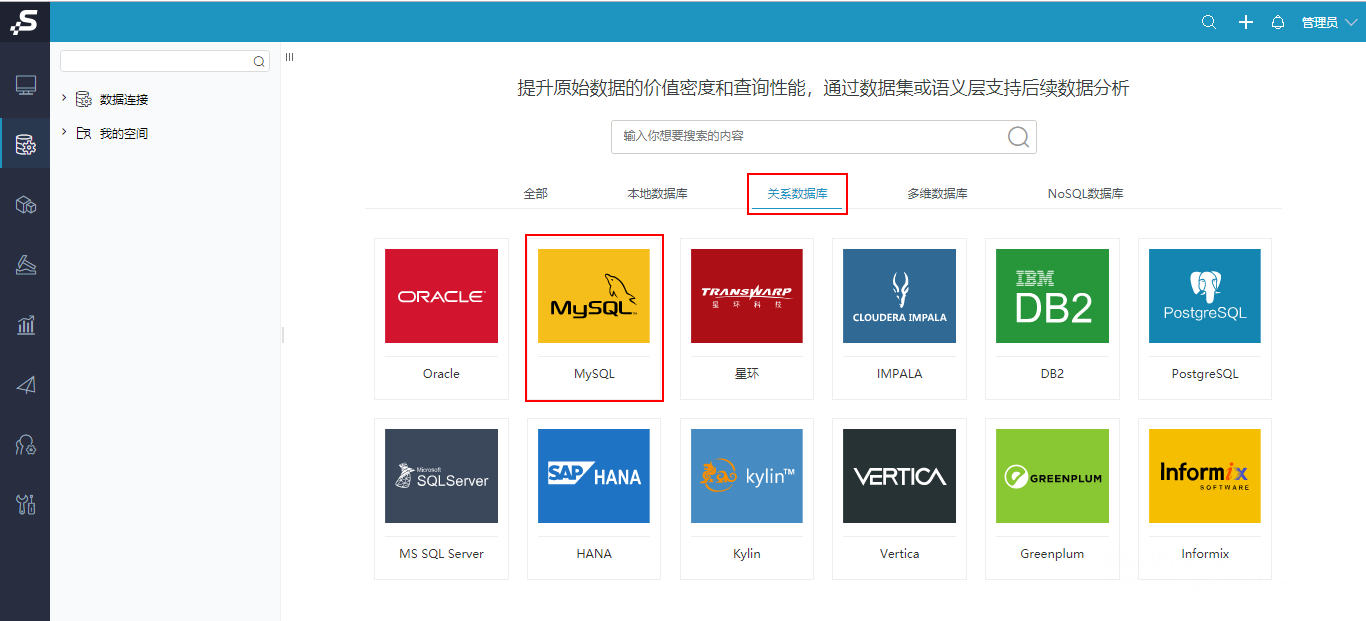1366x621 pixels.
Task: Click the 'MS SQL Server' card label
Action: click(441, 554)
